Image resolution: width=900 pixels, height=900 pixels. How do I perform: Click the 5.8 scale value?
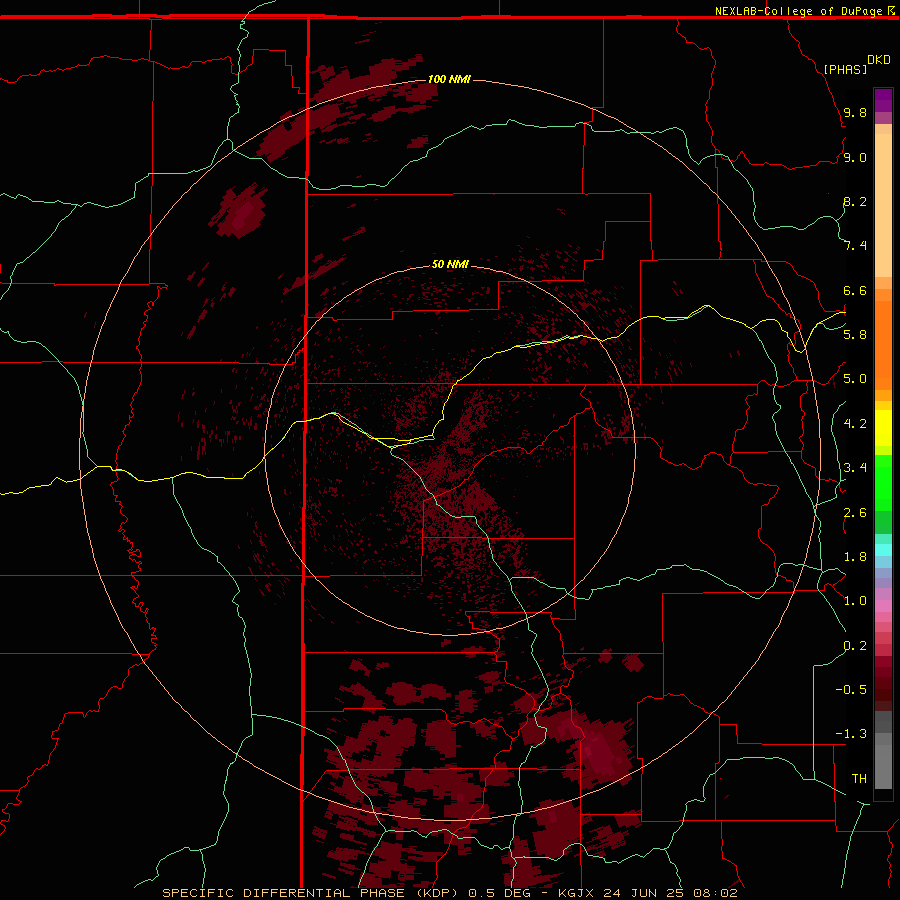[x=855, y=335]
